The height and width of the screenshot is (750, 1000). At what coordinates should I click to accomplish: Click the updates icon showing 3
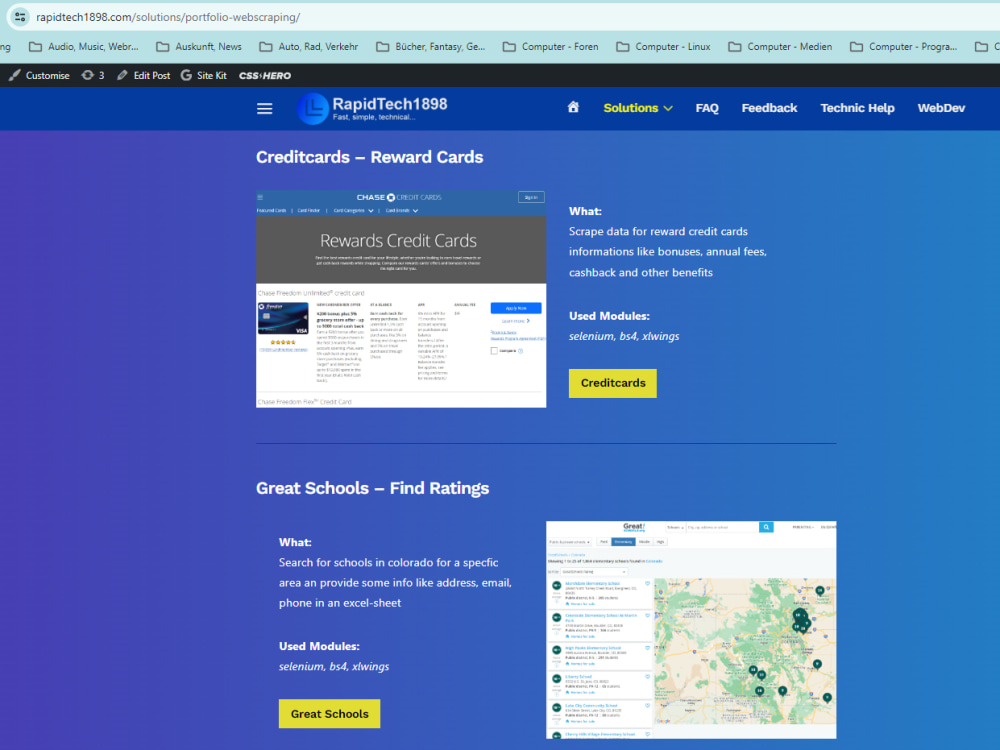pyautogui.click(x=92, y=75)
